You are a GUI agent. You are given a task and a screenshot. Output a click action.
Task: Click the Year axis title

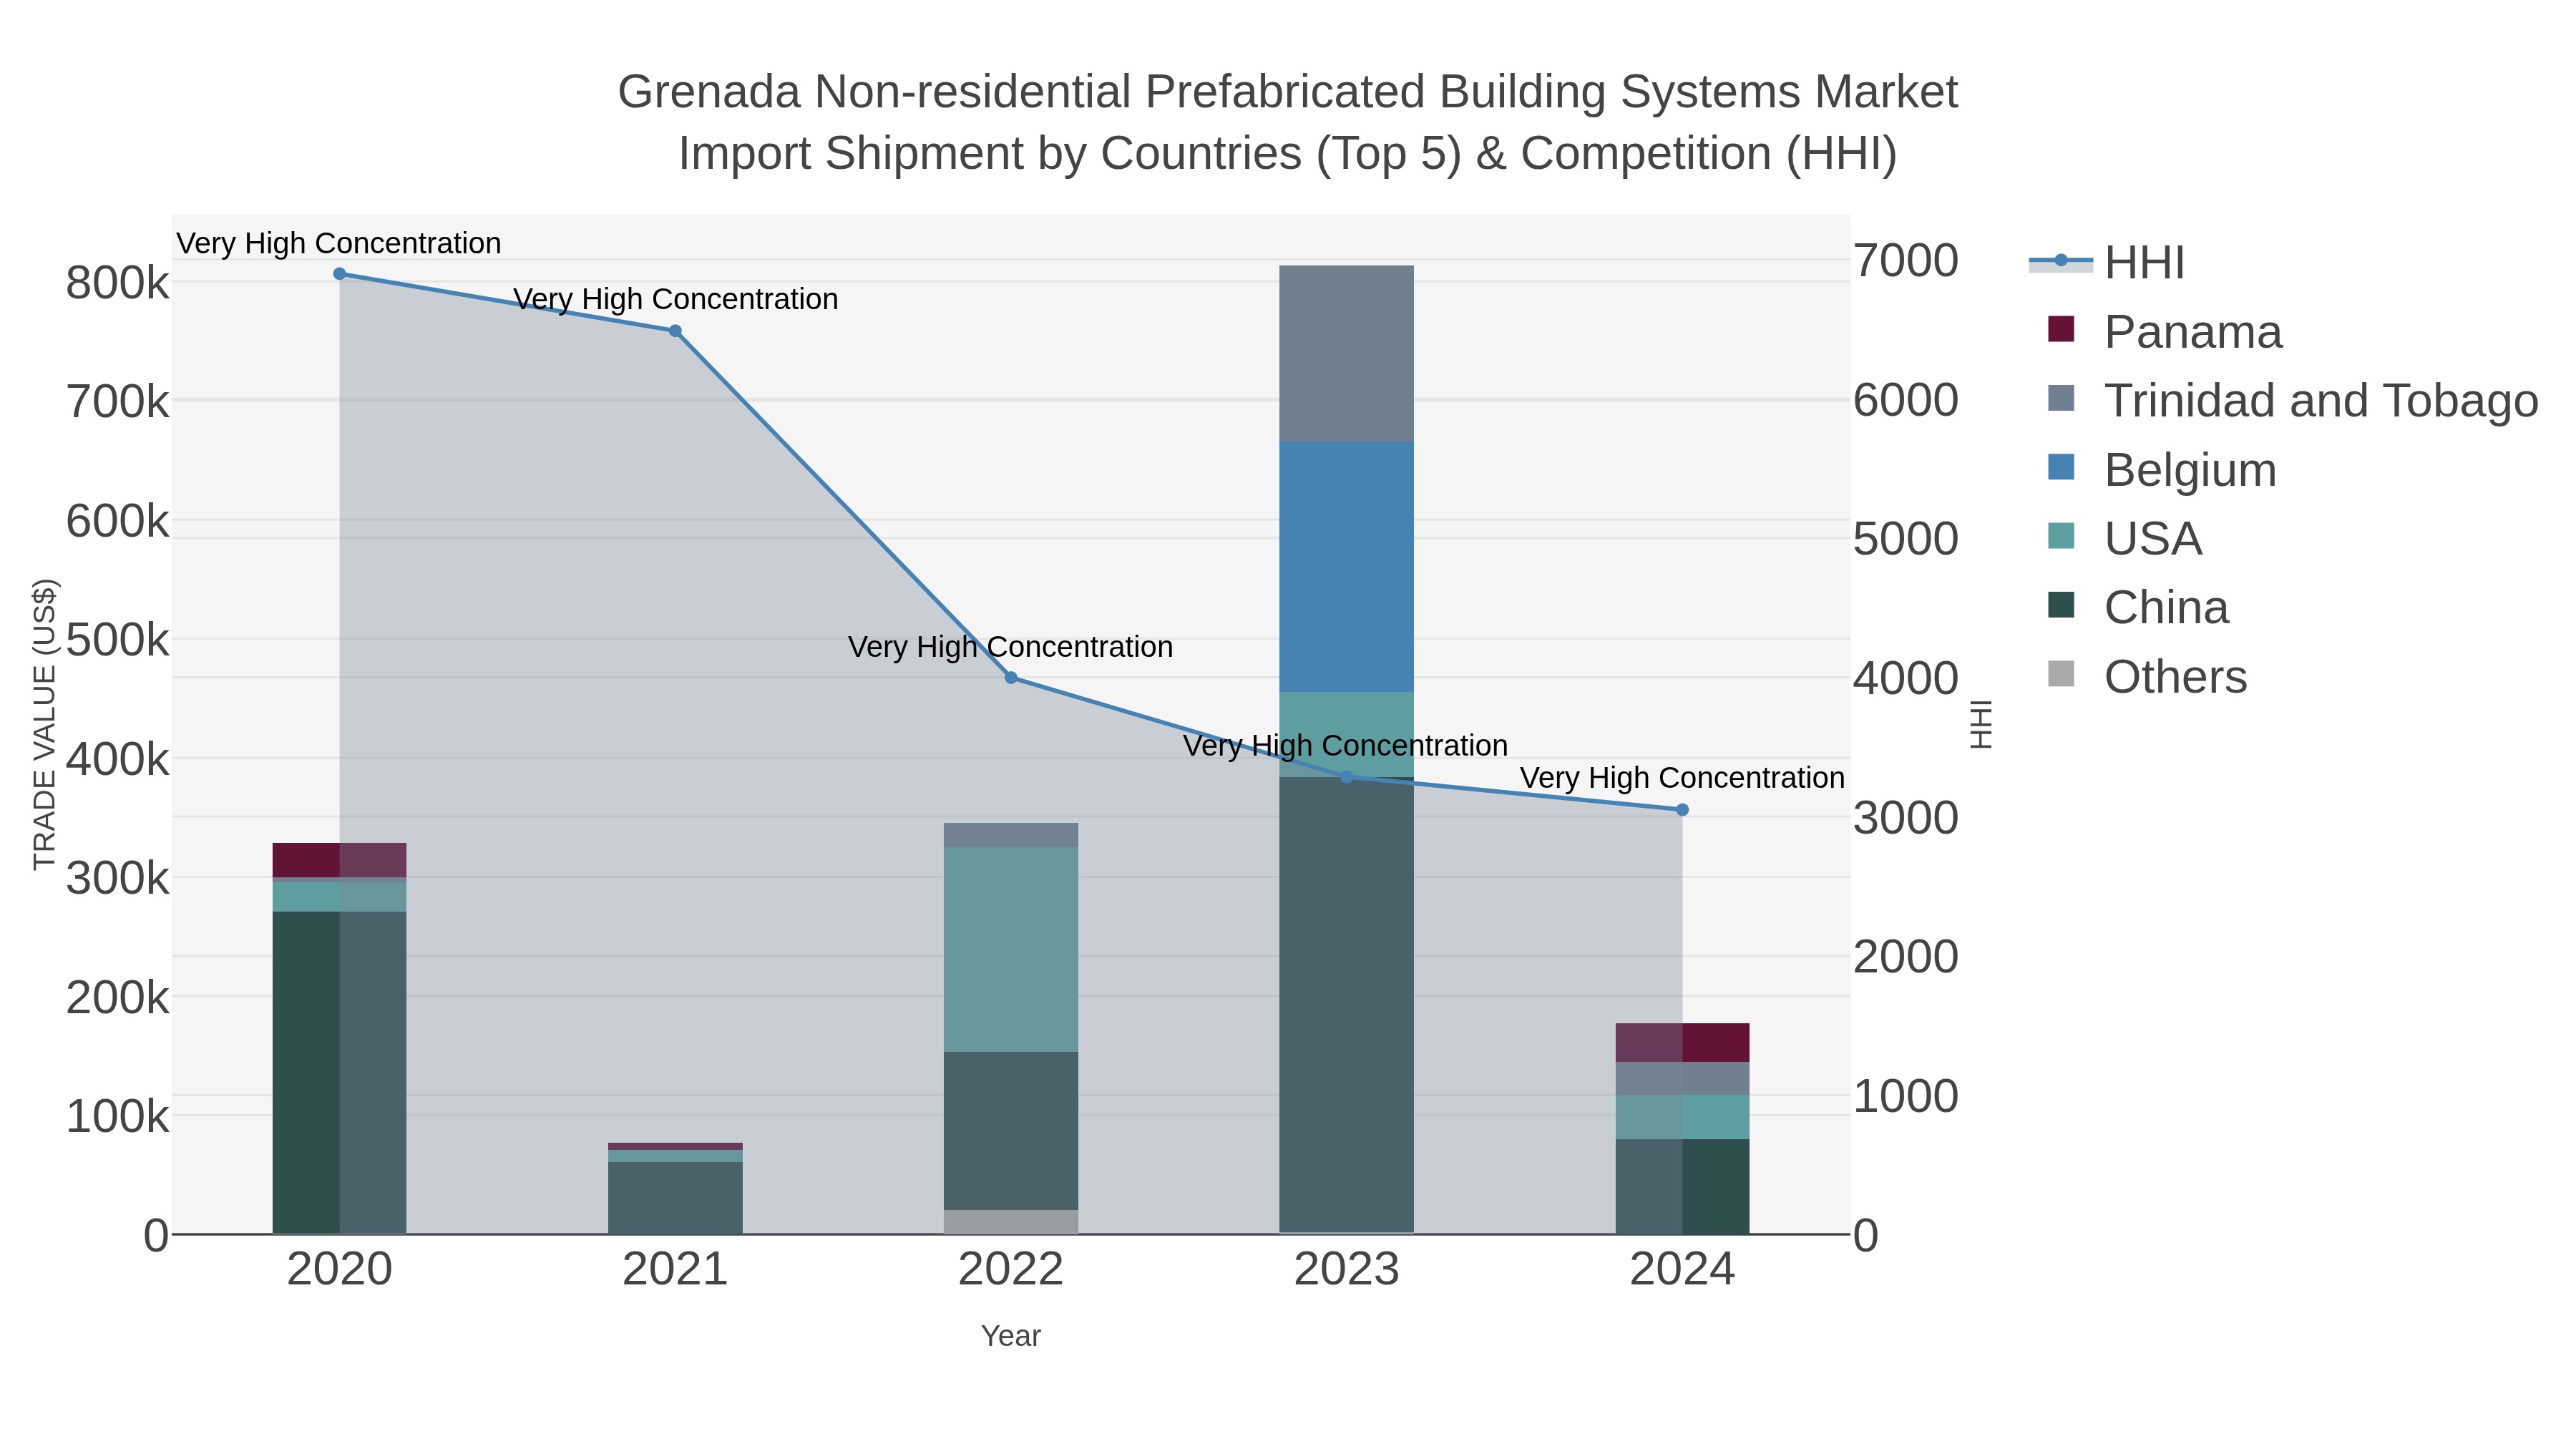[x=1011, y=1336]
